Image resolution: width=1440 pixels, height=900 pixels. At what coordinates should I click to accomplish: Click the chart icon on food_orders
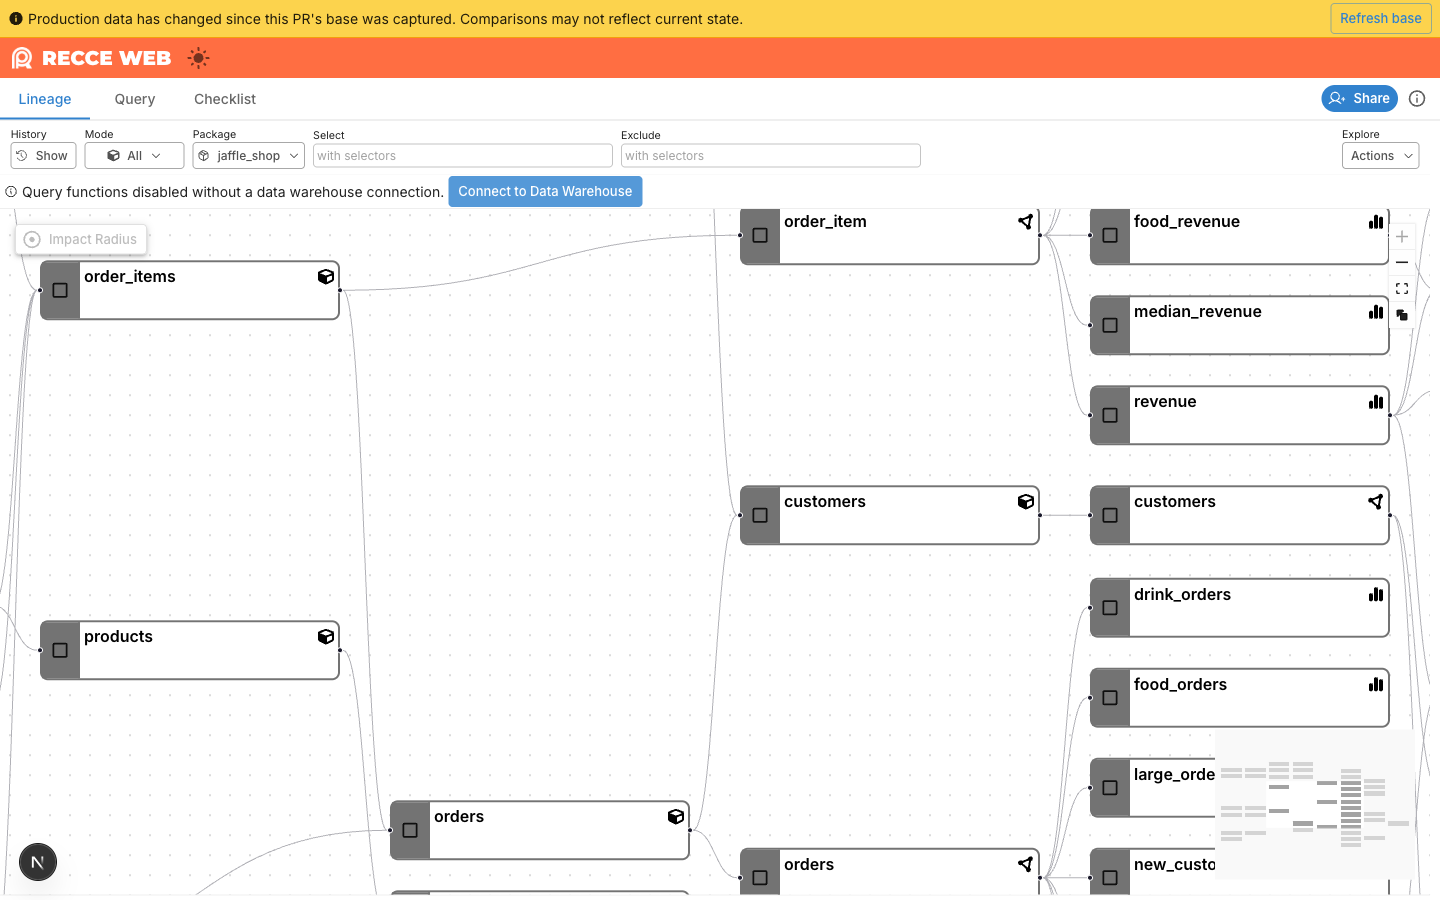(x=1376, y=685)
